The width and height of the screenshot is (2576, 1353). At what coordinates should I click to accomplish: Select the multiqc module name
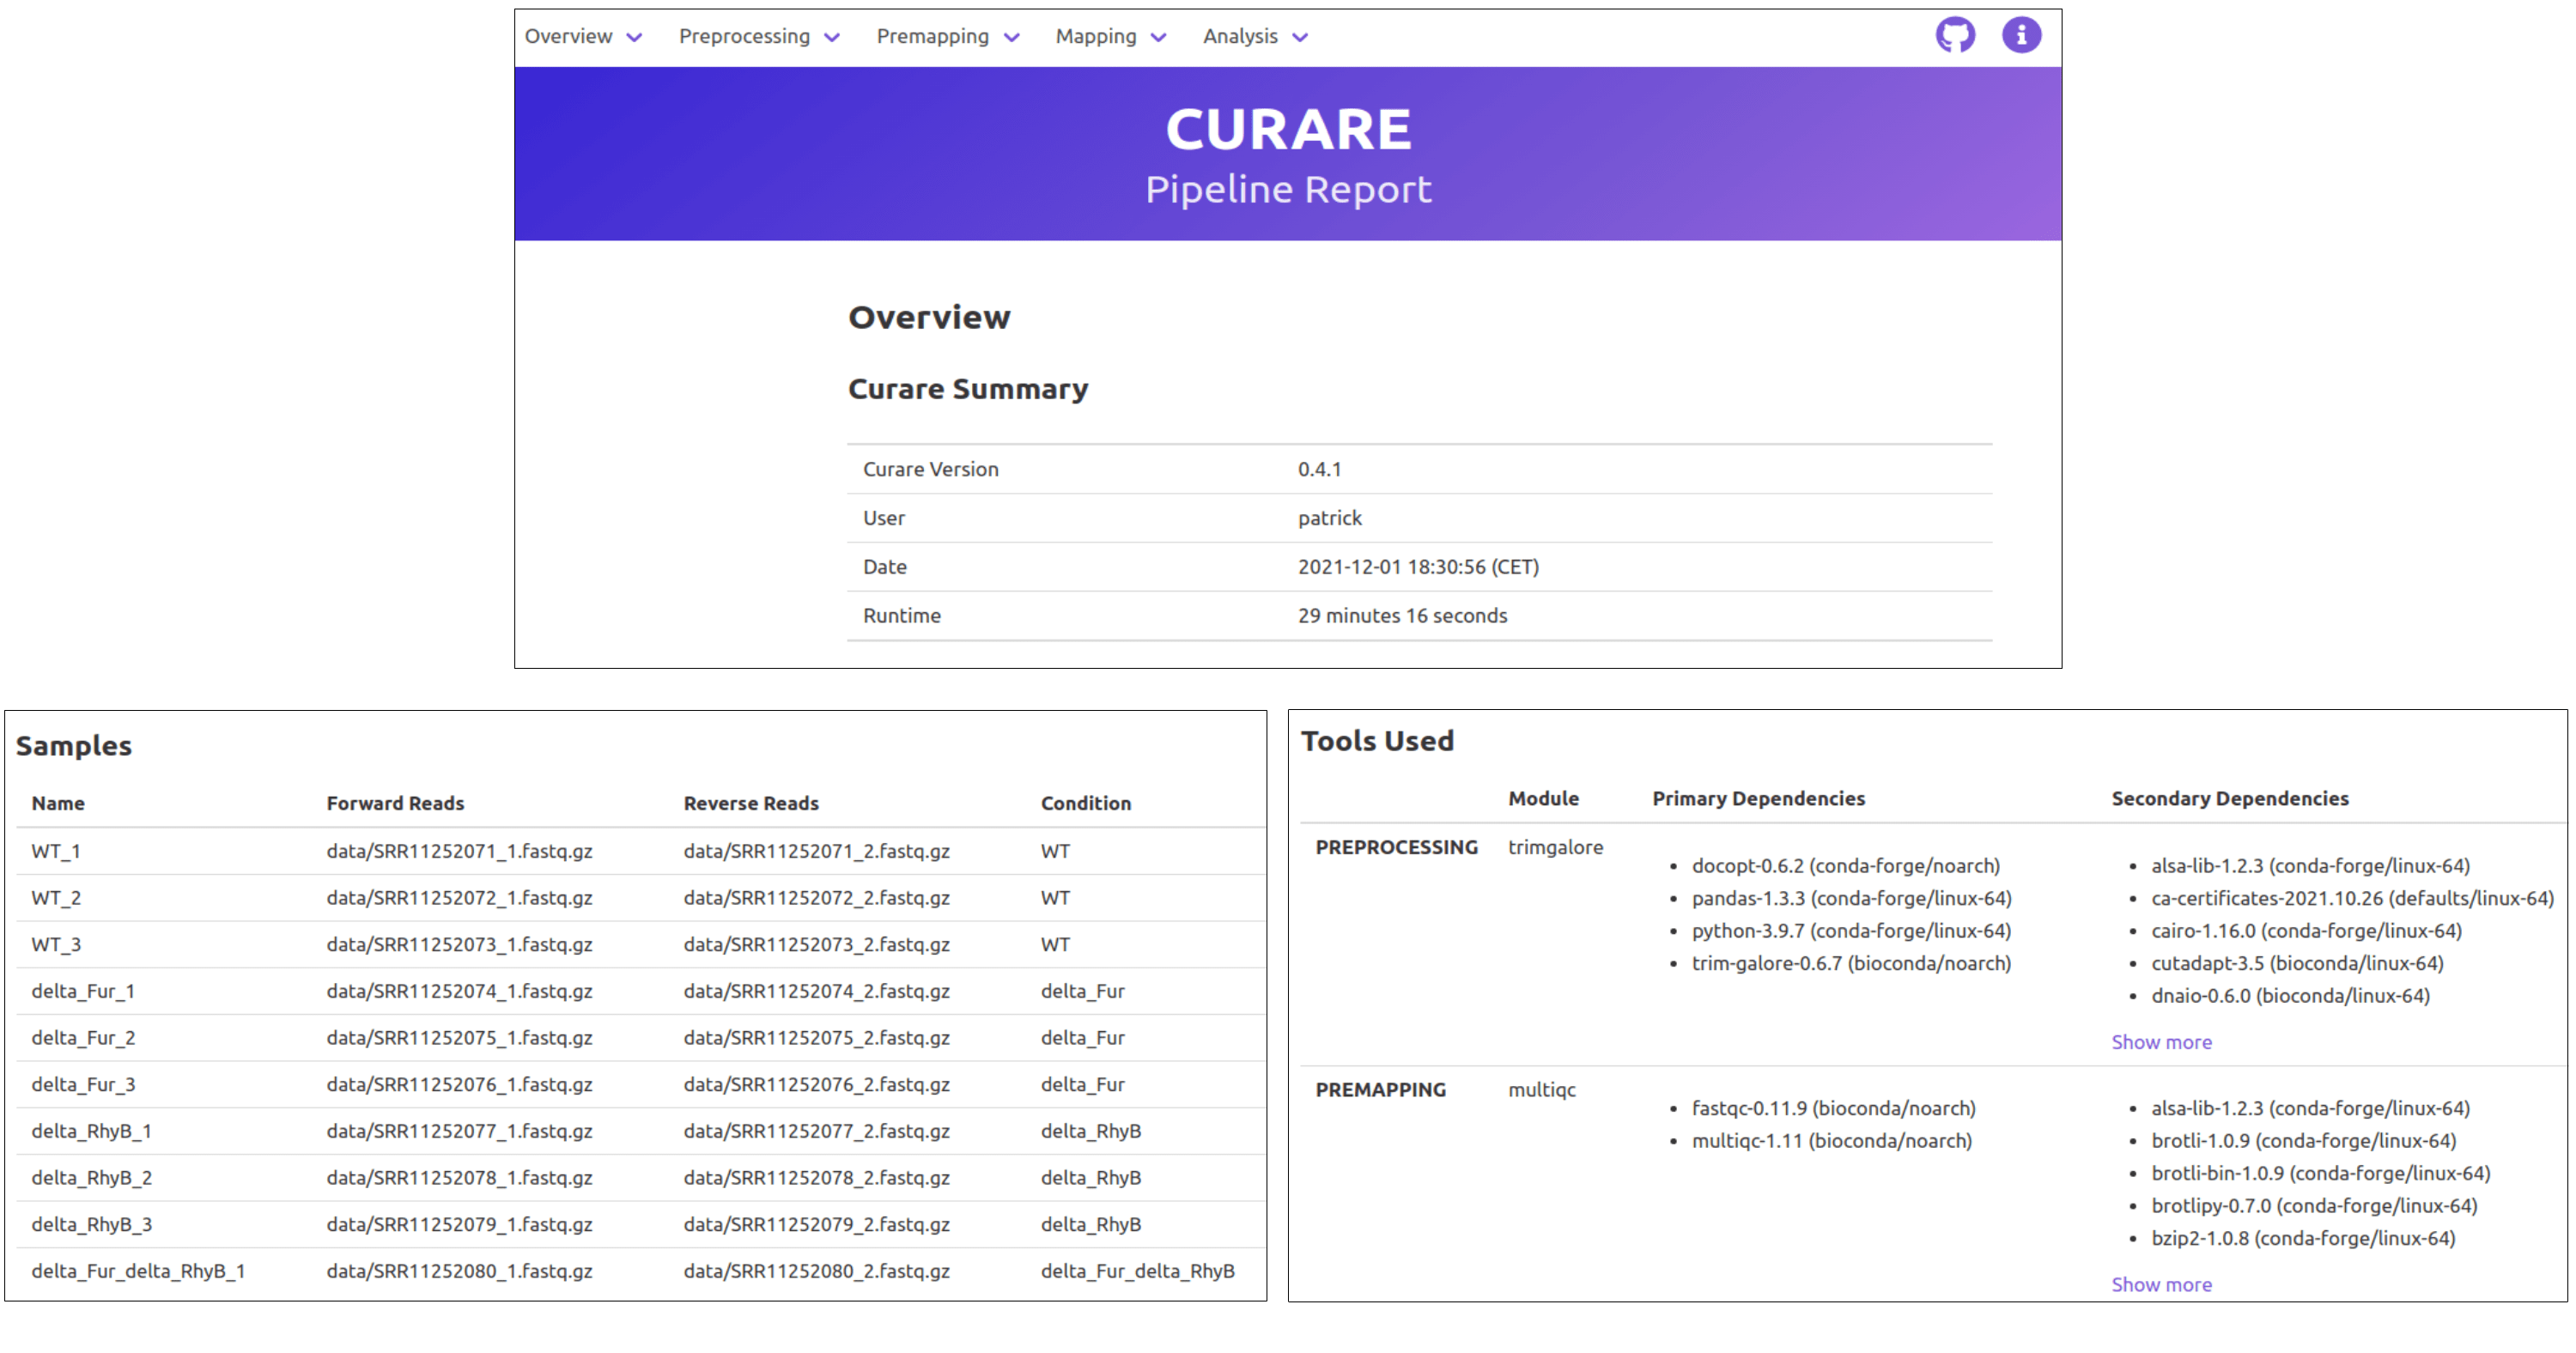[x=1541, y=1090]
